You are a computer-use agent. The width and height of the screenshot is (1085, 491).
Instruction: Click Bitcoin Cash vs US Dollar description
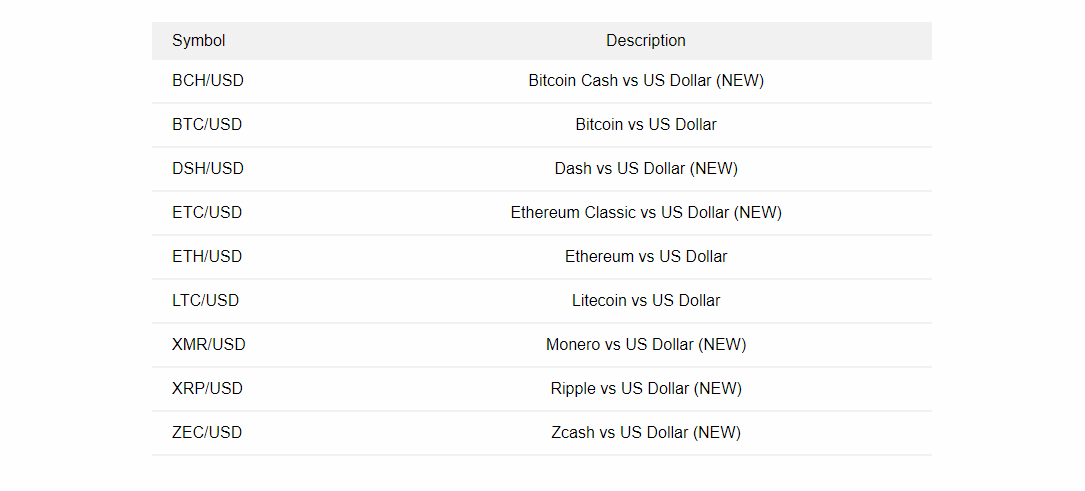click(646, 81)
